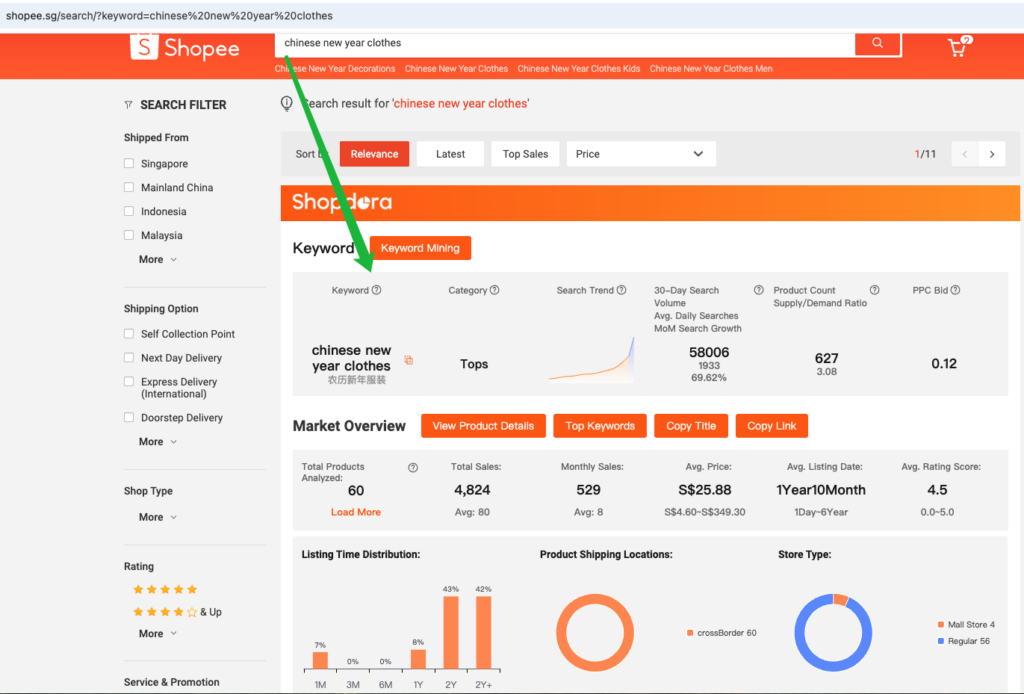Click help icon next to PPC Bid
This screenshot has height=694, width=1024.
(955, 291)
